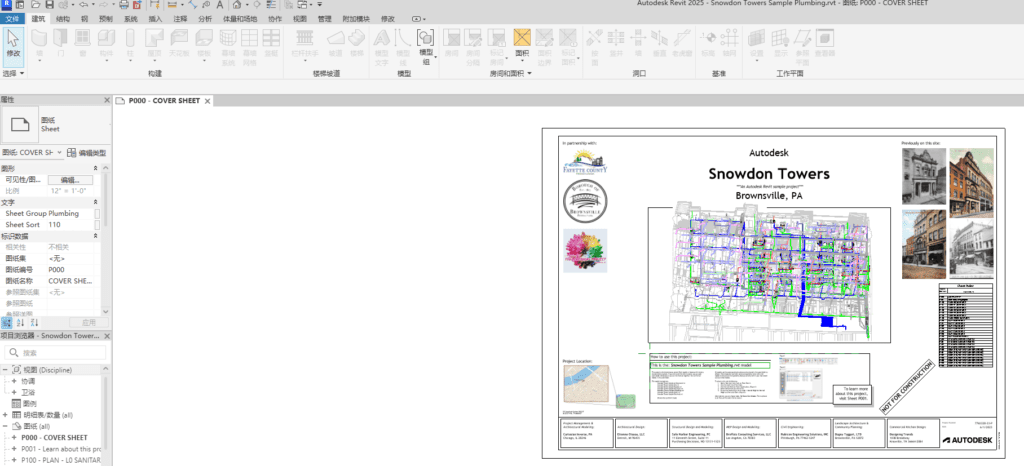This screenshot has height=466, width=1024.
Task: Toggle the Sheet Group Plumbing checkbox
Action: click(x=97, y=213)
